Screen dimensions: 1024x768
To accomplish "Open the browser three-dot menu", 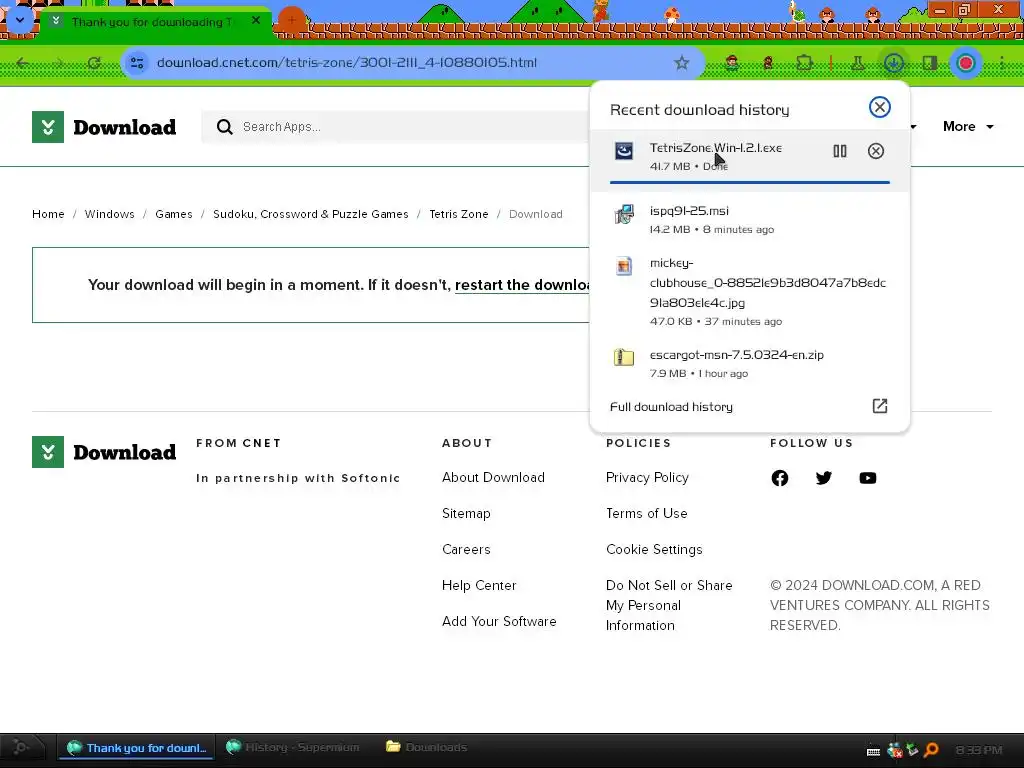I will point(1001,63).
